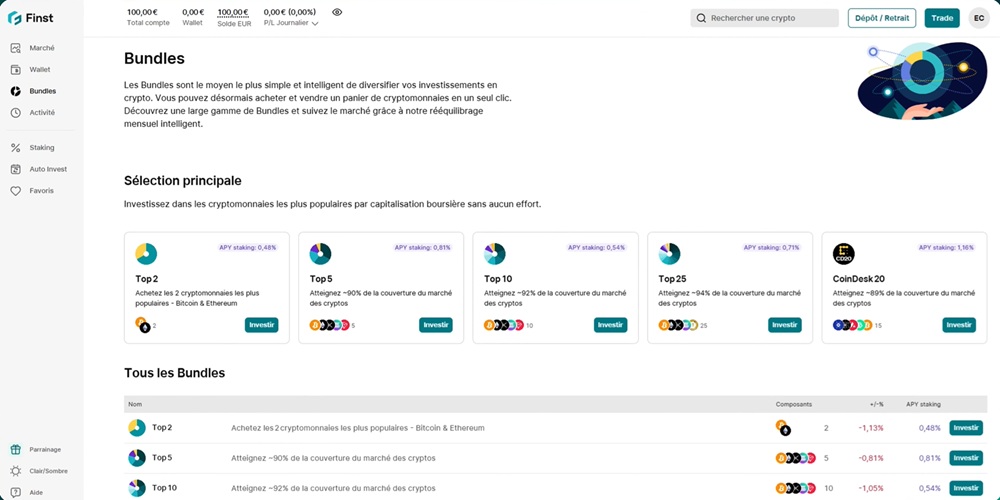This screenshot has width=1000, height=500.
Task: Open the Parrainage gift icon
Action: pos(16,450)
